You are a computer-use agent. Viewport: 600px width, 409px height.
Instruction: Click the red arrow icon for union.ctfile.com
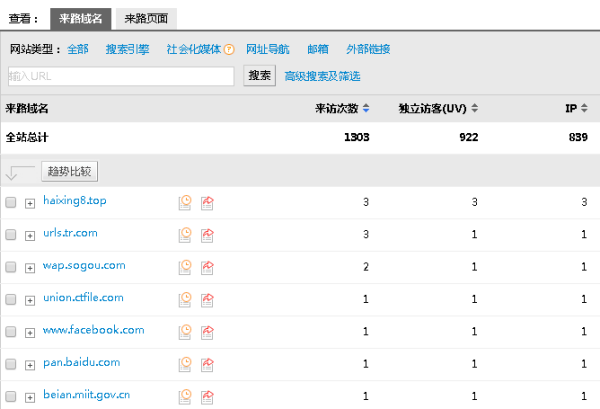[x=207, y=299]
